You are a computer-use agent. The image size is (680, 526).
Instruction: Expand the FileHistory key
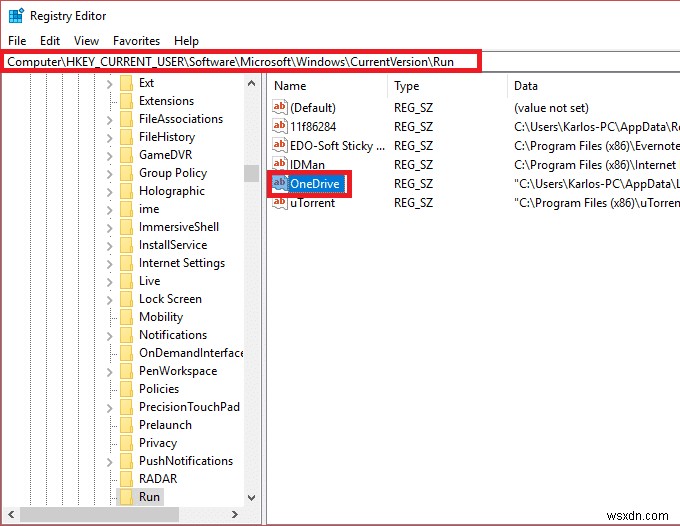coord(110,138)
